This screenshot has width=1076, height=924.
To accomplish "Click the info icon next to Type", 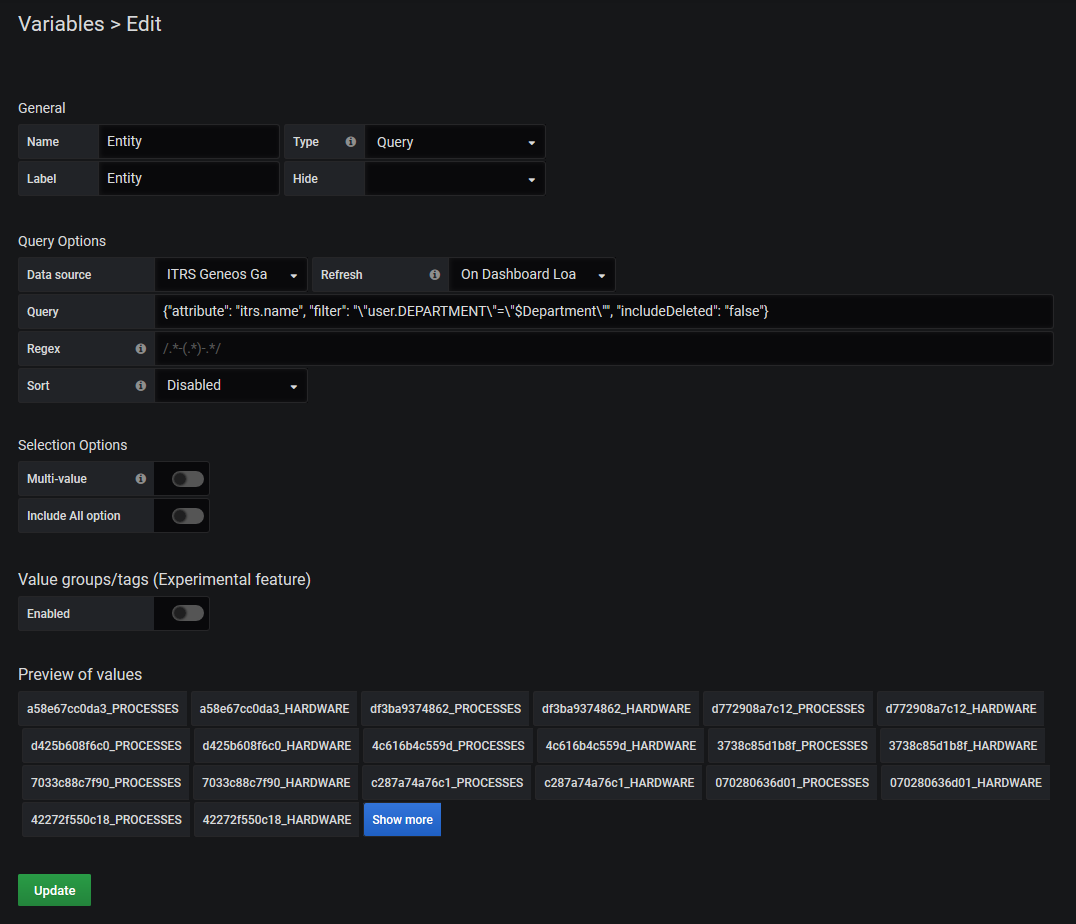I will 351,142.
